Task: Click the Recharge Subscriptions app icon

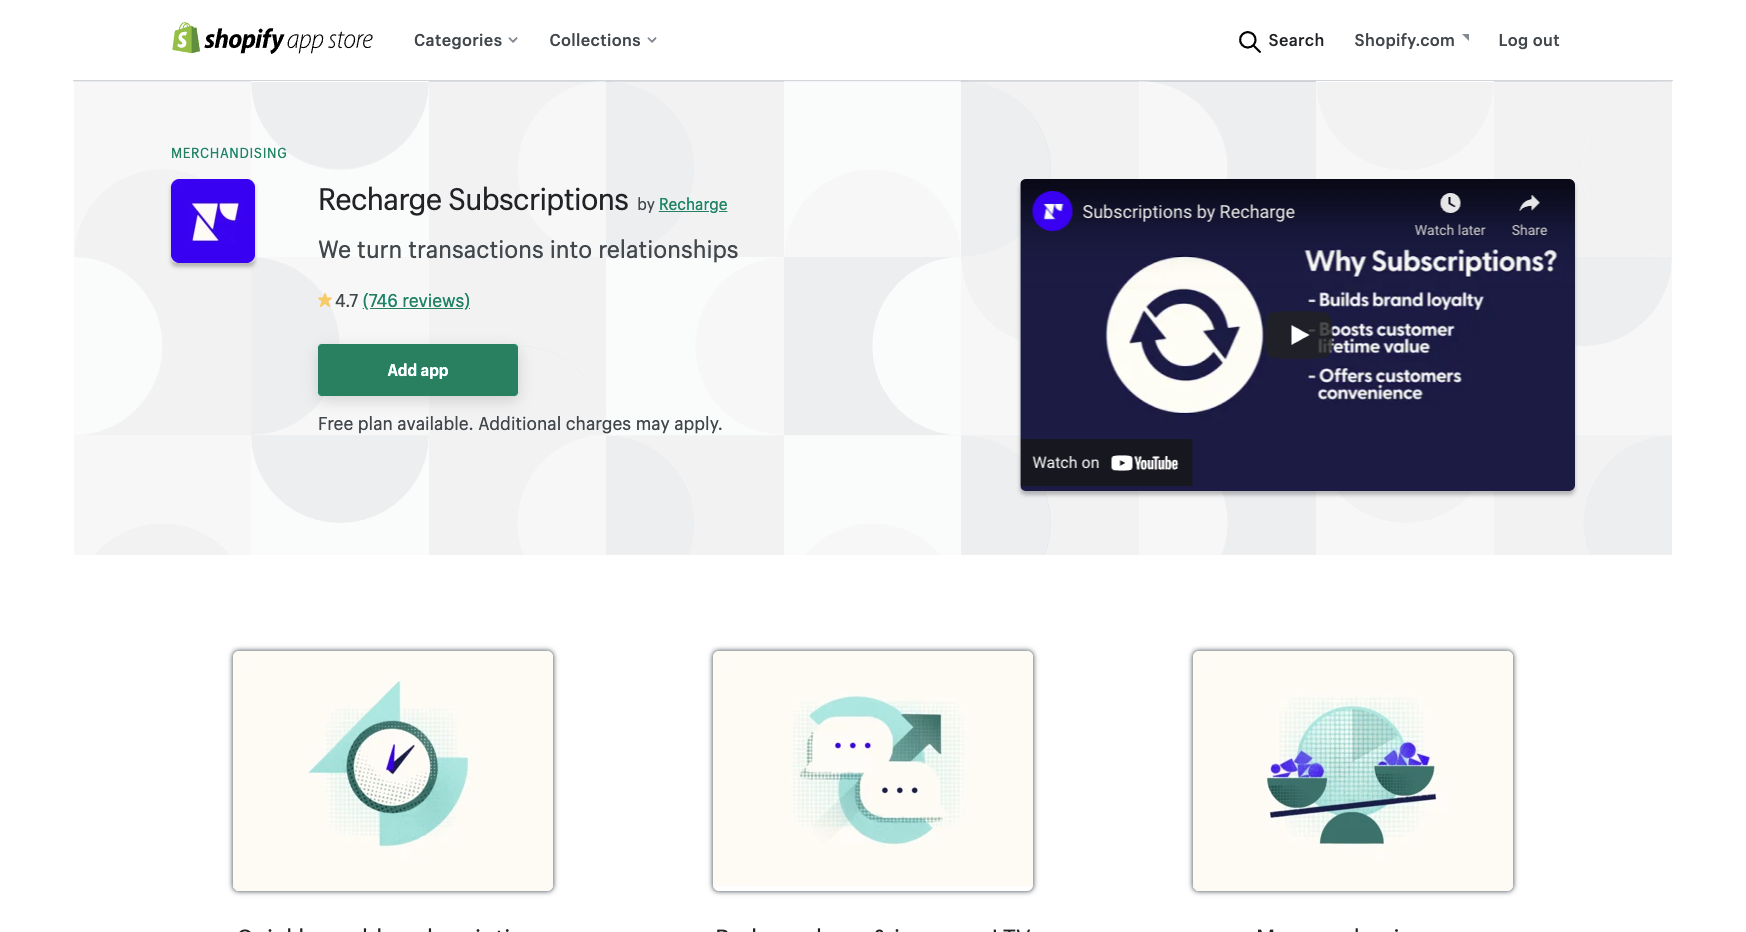Action: tap(213, 221)
